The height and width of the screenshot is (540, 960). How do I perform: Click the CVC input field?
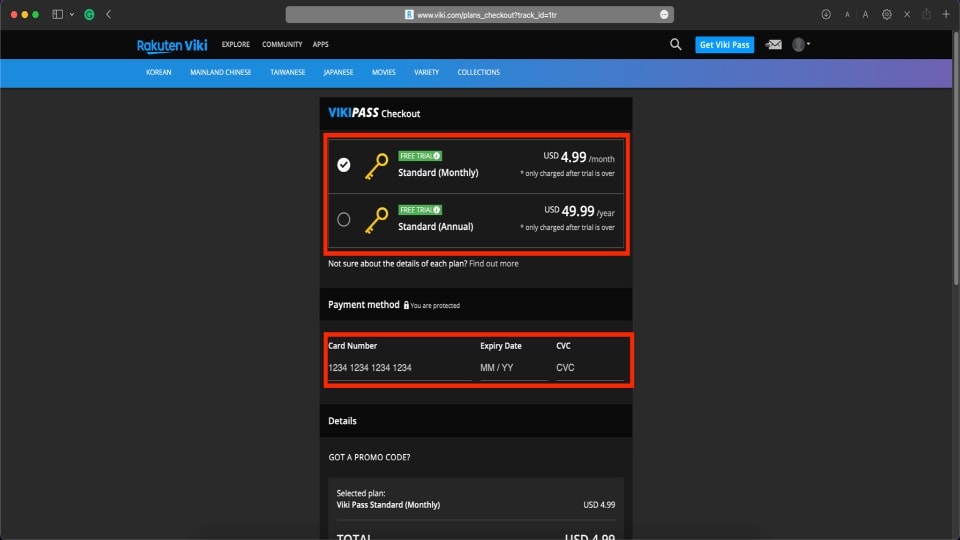[590, 368]
